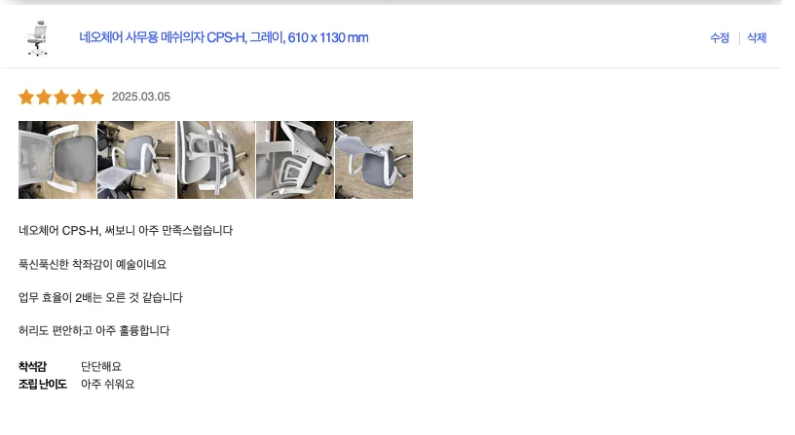Open the fourth review photo thumbnail
This screenshot has height=435, width=795.
click(x=295, y=160)
